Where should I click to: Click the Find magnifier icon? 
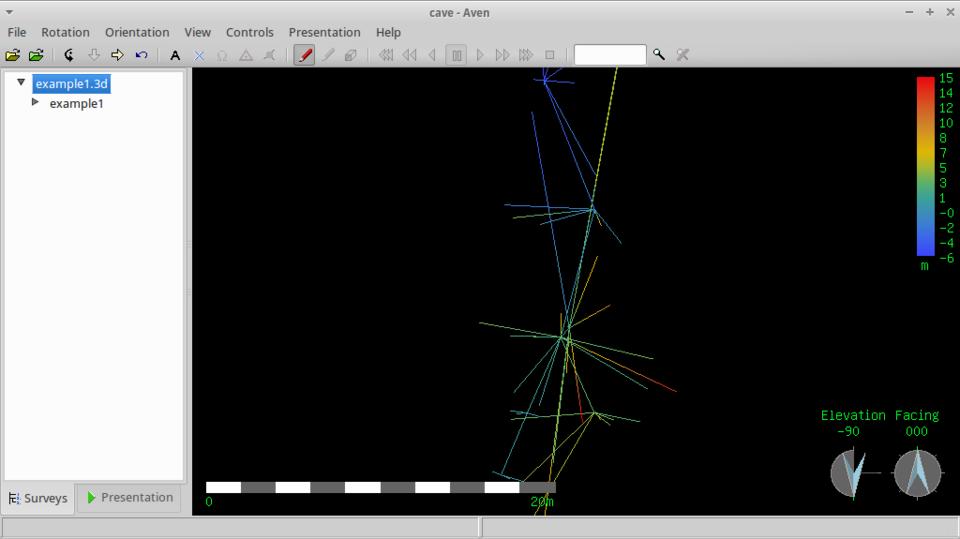659,55
